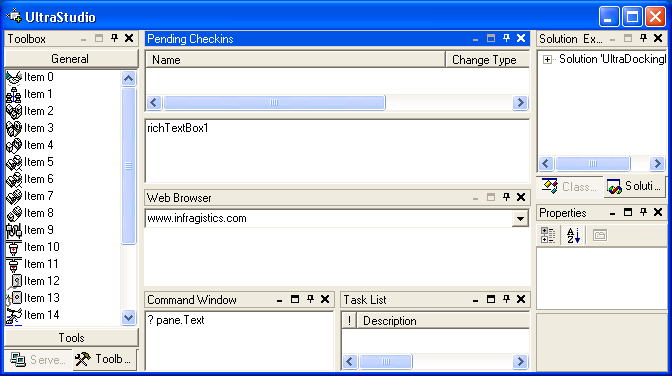
Task: Select the Item 10 toolbox icon
Action: pos(14,247)
